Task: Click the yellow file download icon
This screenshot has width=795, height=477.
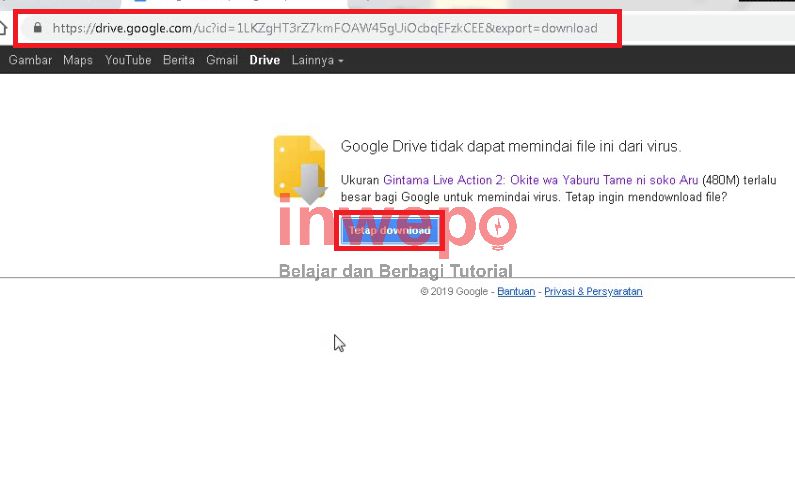Action: click(300, 169)
